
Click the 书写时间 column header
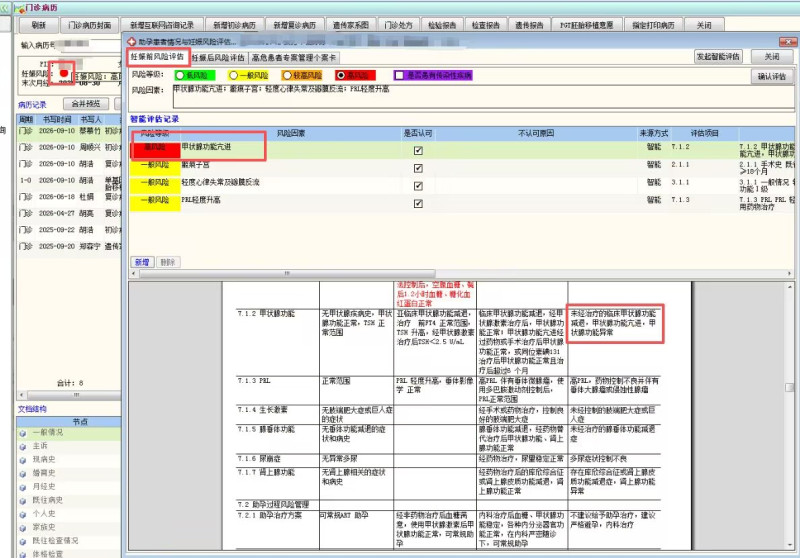coord(57,119)
